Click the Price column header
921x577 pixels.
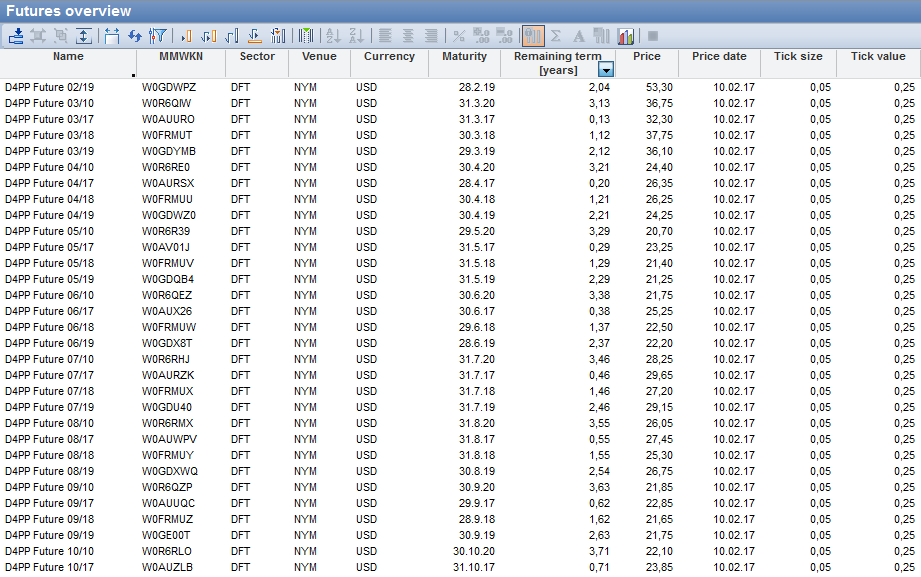tap(647, 57)
